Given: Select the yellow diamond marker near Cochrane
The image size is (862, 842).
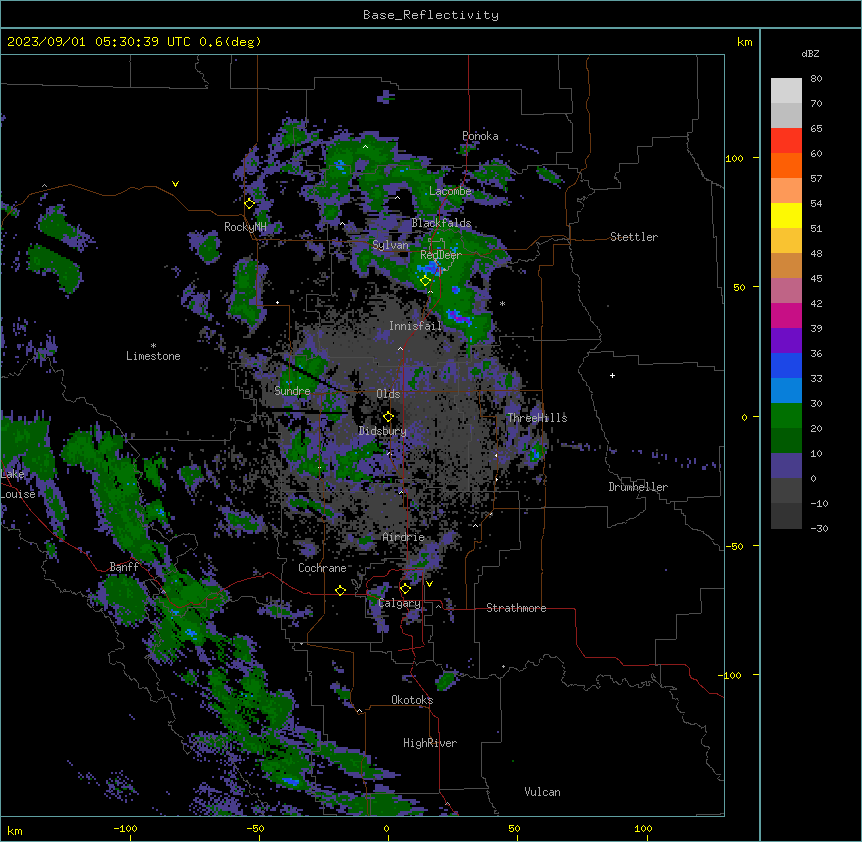Looking at the screenshot, I should tap(340, 590).
